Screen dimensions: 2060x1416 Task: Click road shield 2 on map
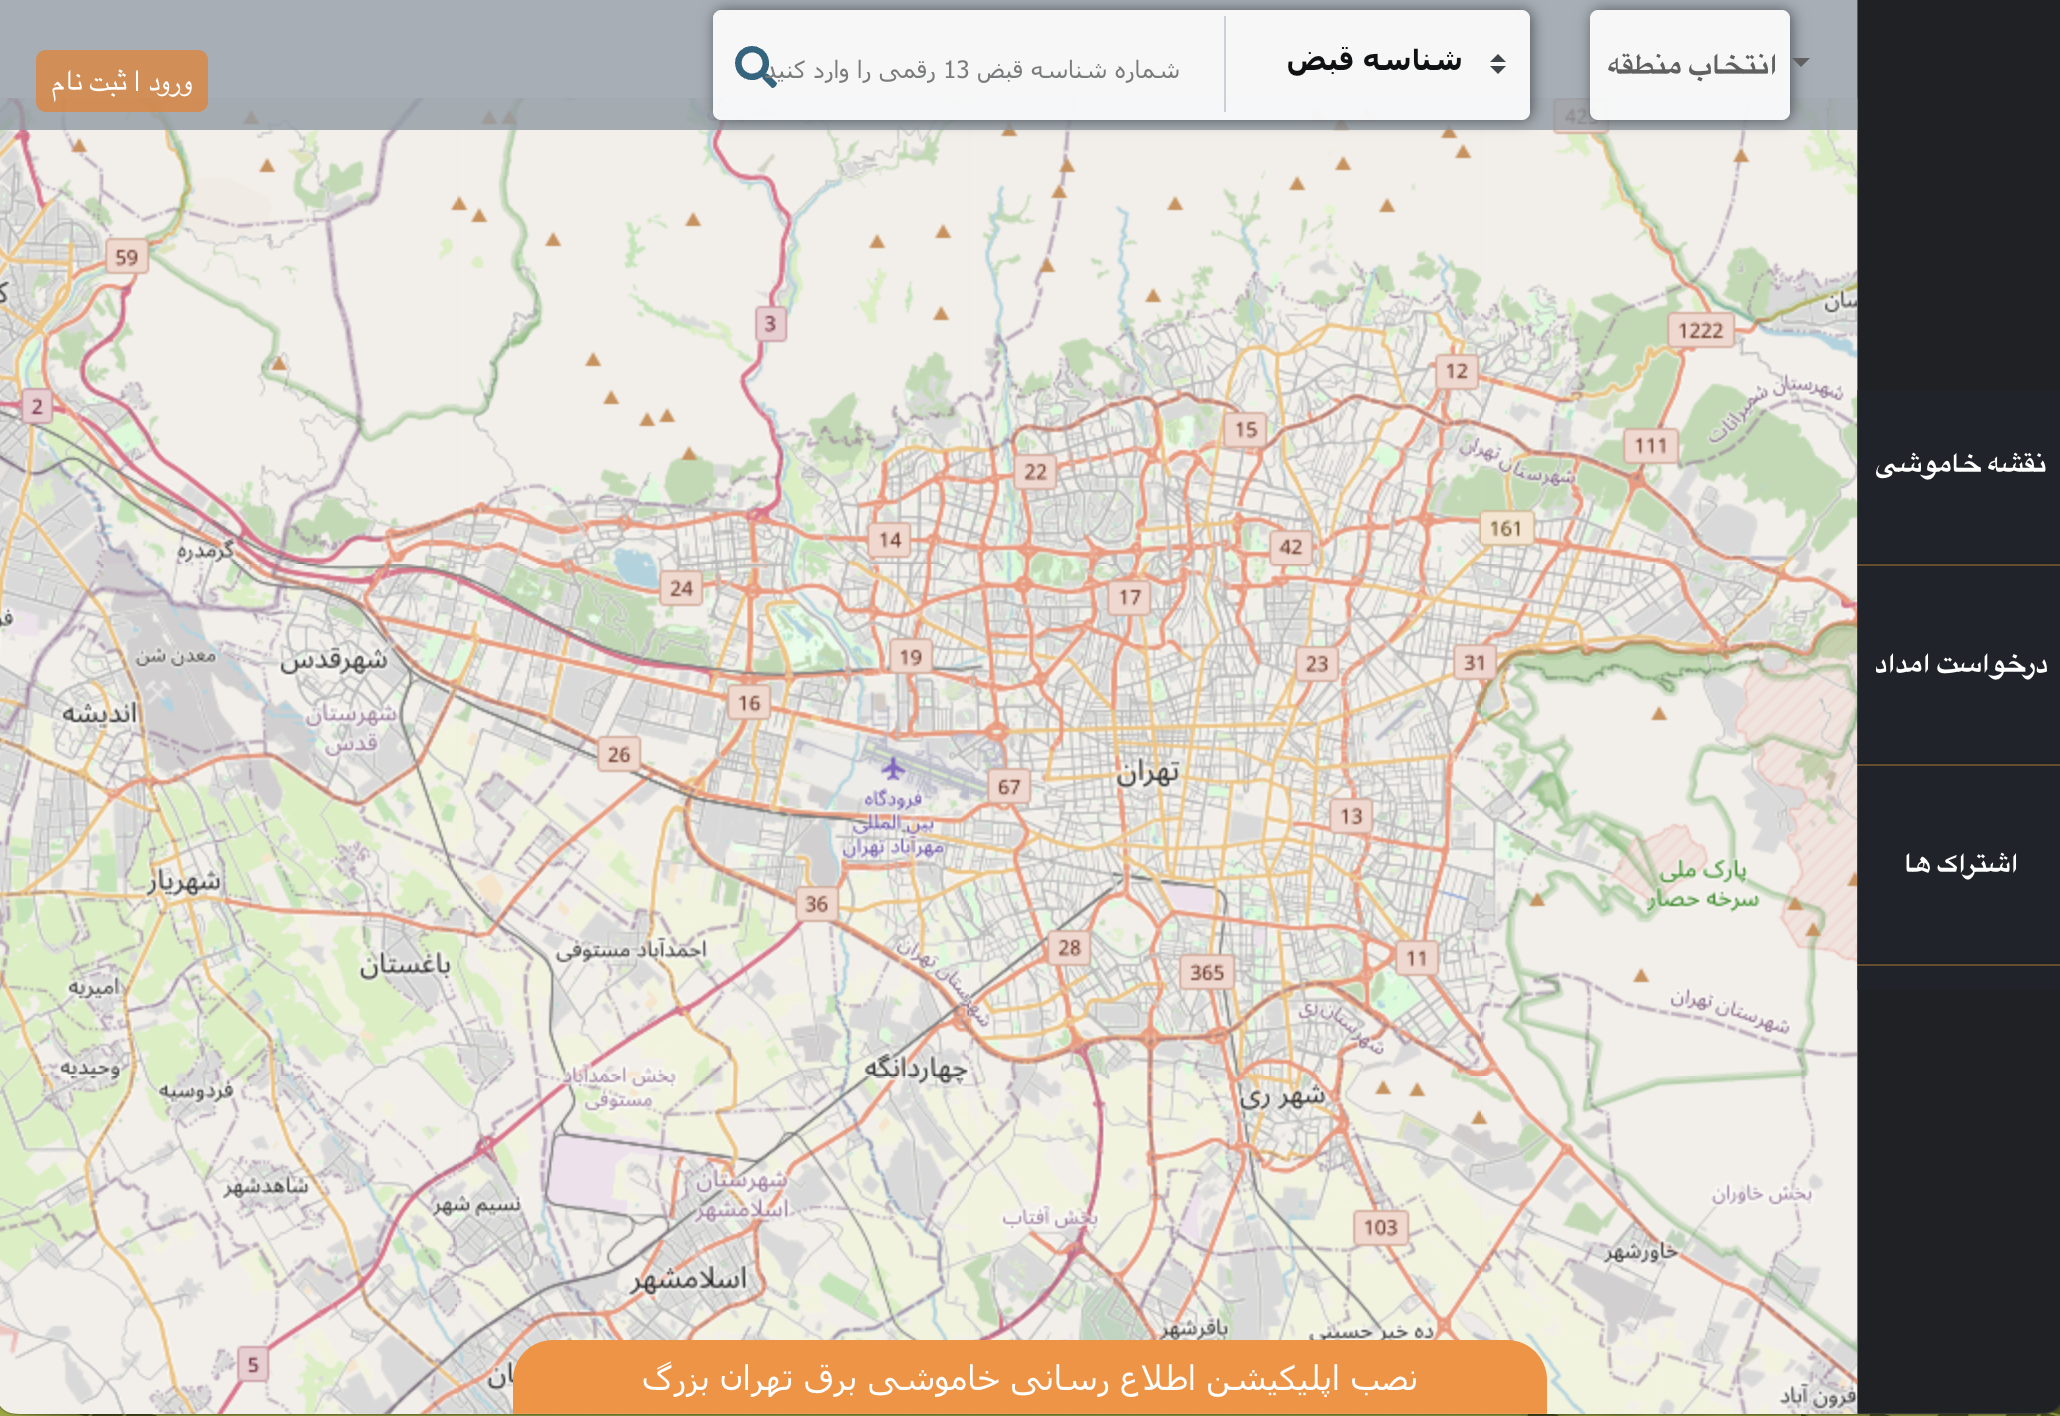37,407
